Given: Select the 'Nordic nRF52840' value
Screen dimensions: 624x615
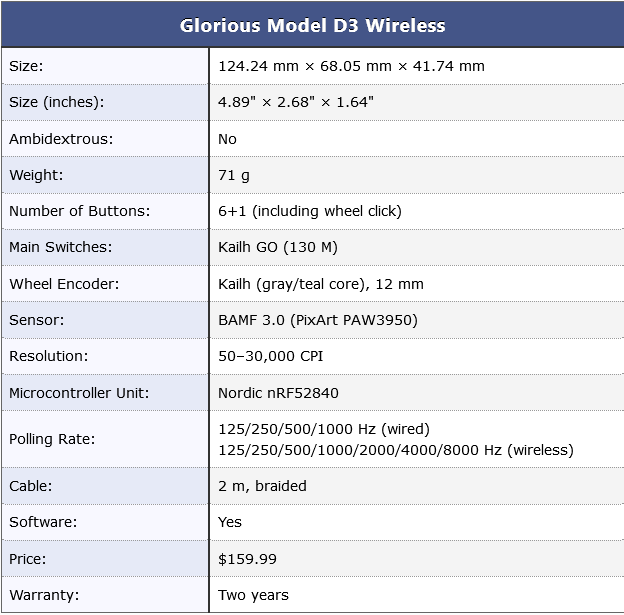Looking at the screenshot, I should click(278, 393).
